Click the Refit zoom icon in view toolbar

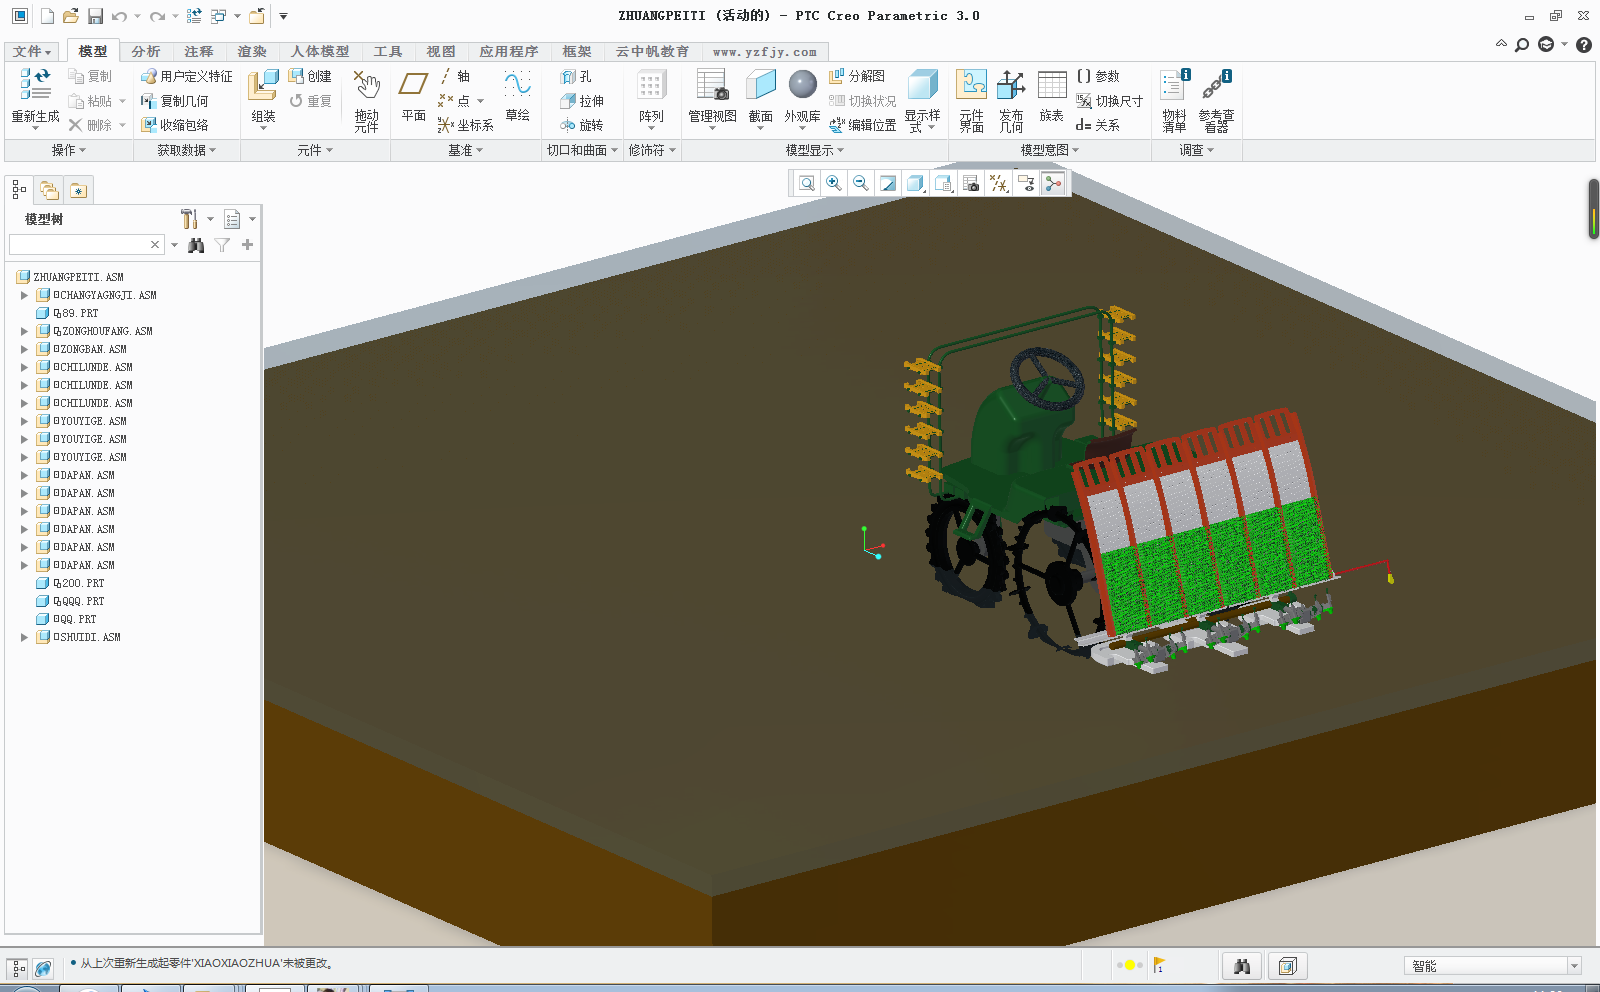click(806, 183)
